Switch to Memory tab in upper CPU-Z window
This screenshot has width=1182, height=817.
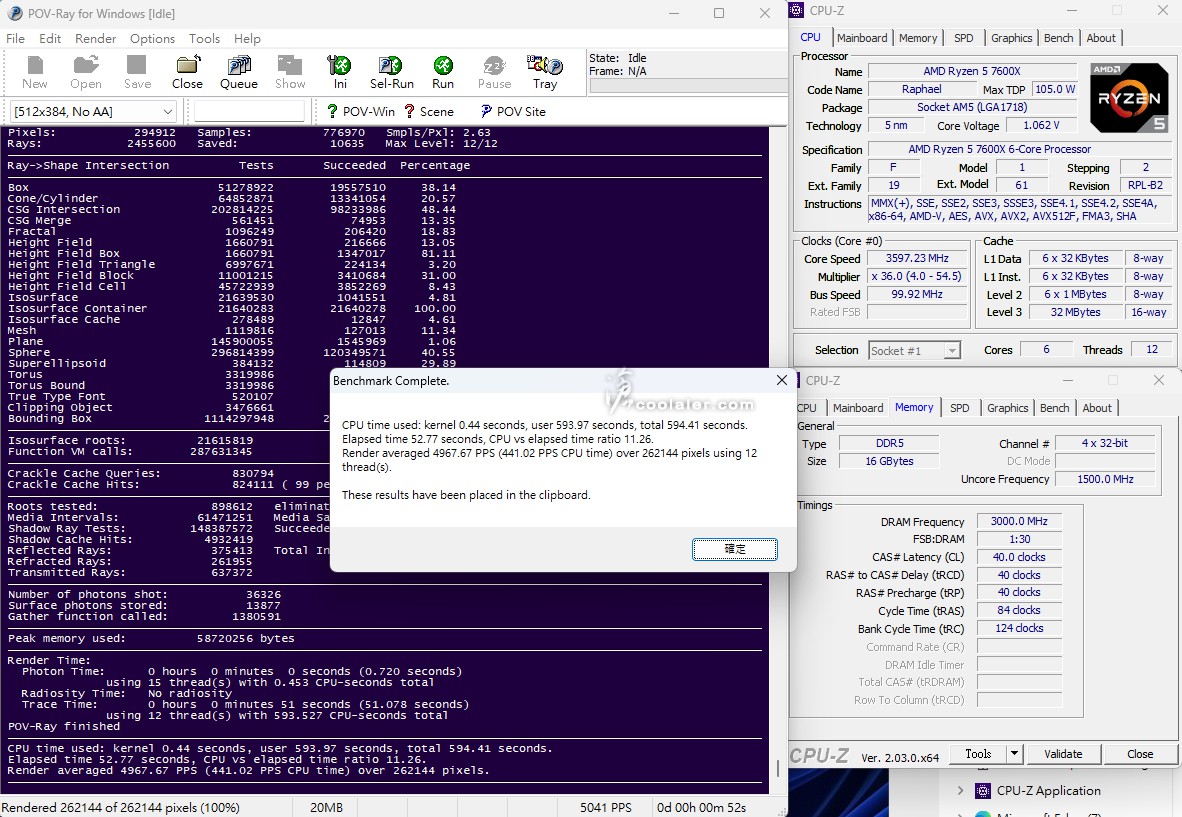tap(918, 38)
